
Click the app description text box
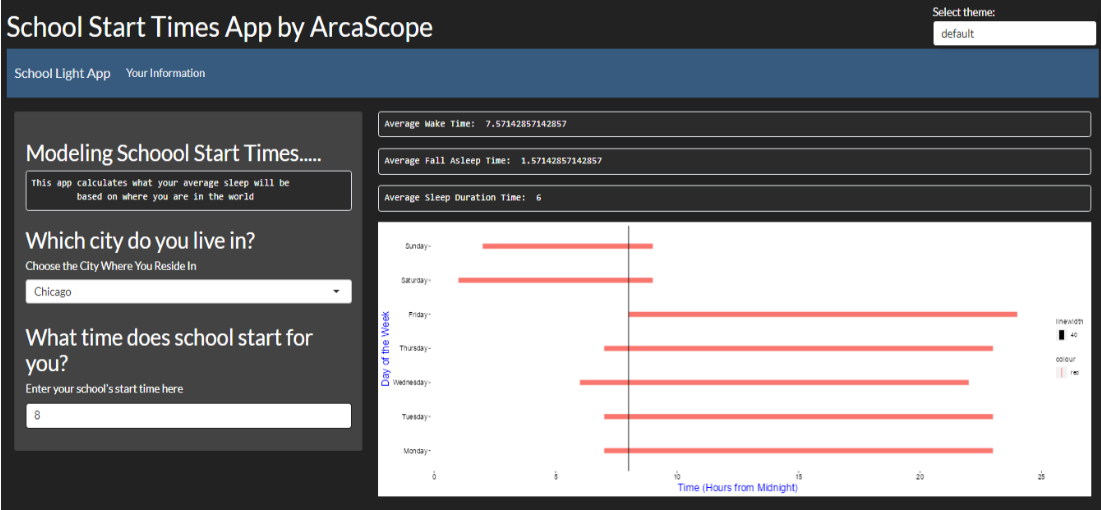tap(188, 190)
